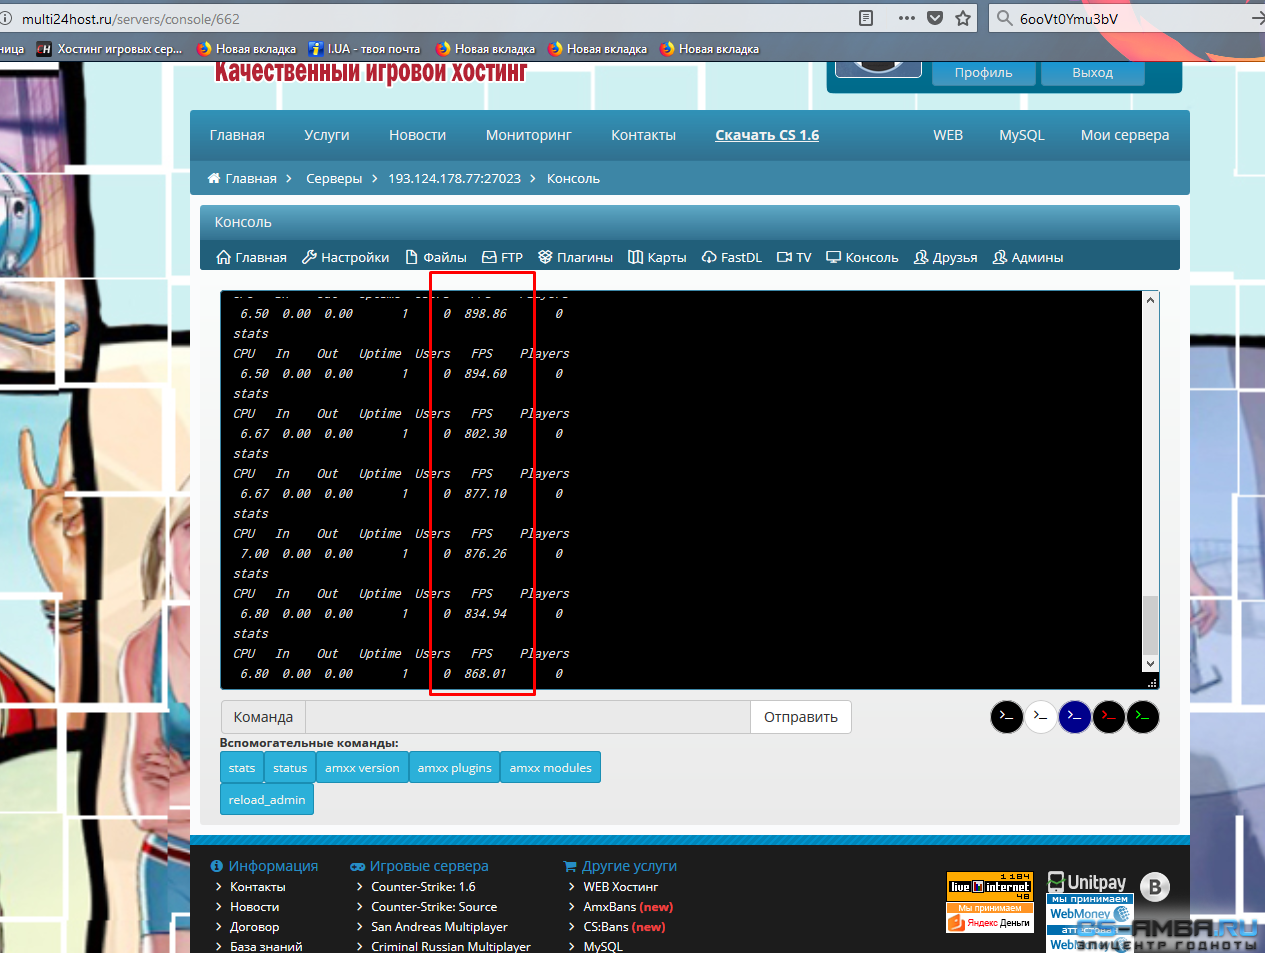The image size is (1265, 953).
Task: Open the page actions three-dots menu
Action: tap(907, 18)
